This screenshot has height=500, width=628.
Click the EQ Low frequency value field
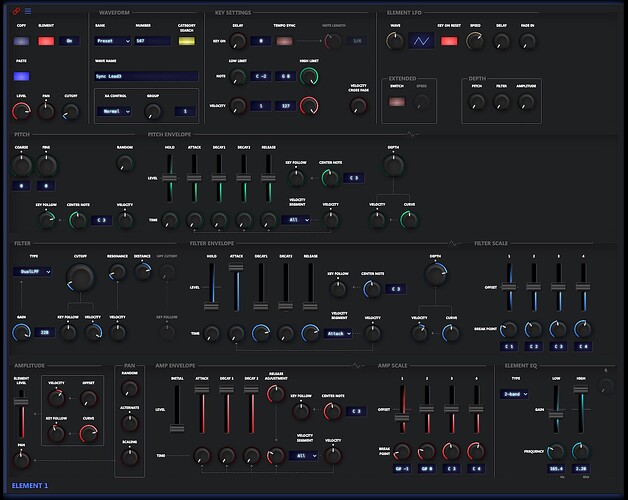[x=556, y=469]
